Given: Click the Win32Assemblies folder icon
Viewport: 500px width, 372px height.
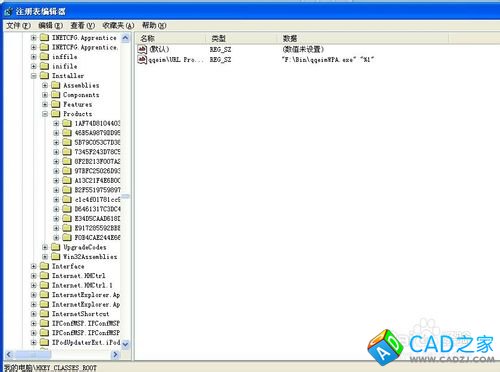Looking at the screenshot, I should 56,257.
